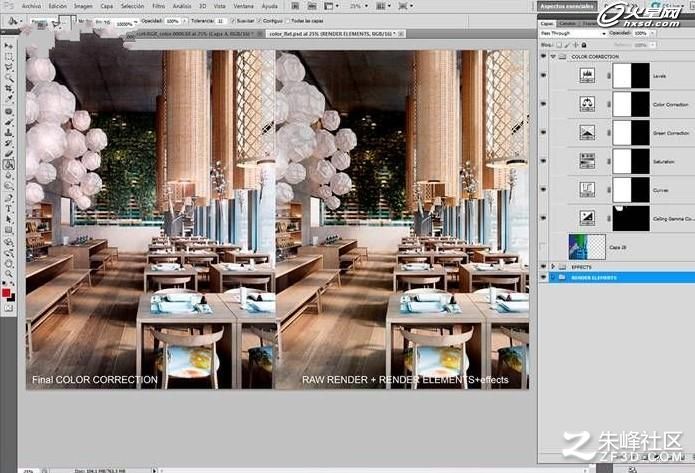The width and height of the screenshot is (695, 473).
Task: Select the Eyedropper tool
Action: coord(8,98)
